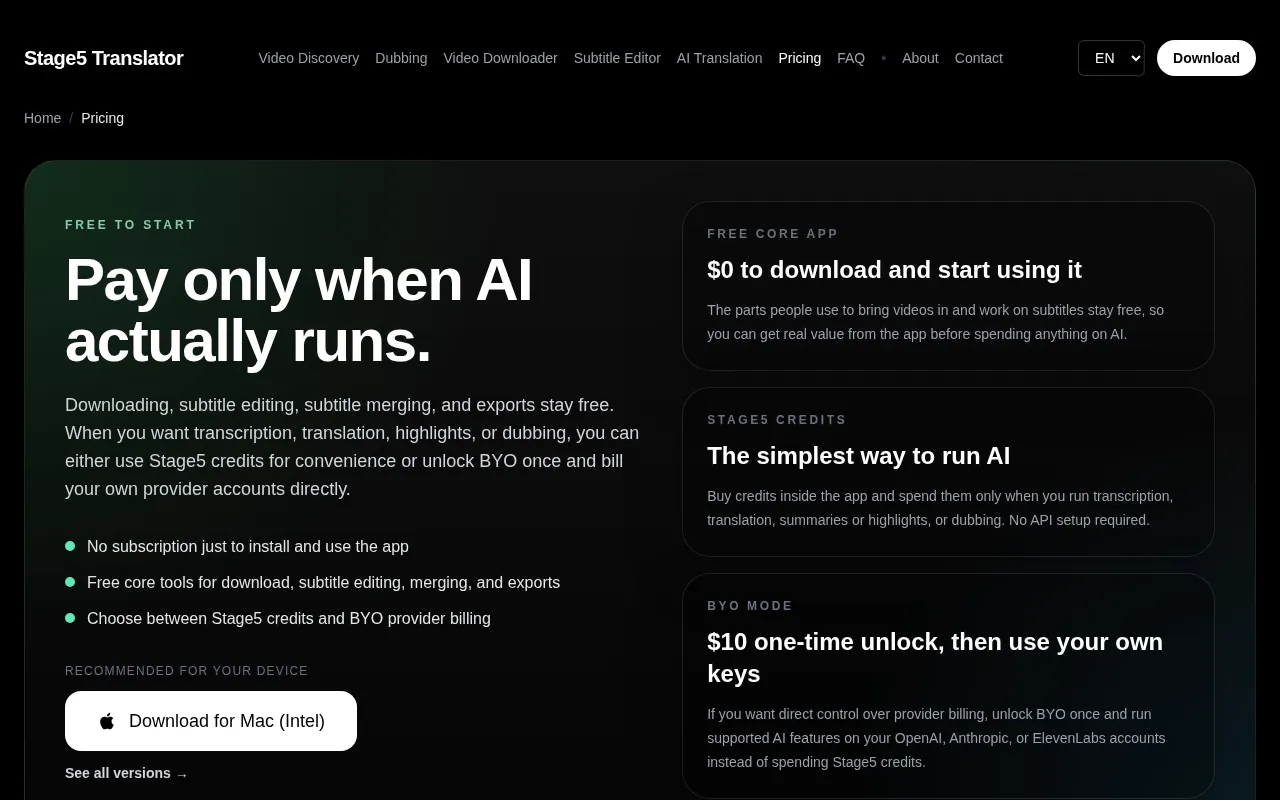Open the Subtitle Editor page

[x=617, y=58]
